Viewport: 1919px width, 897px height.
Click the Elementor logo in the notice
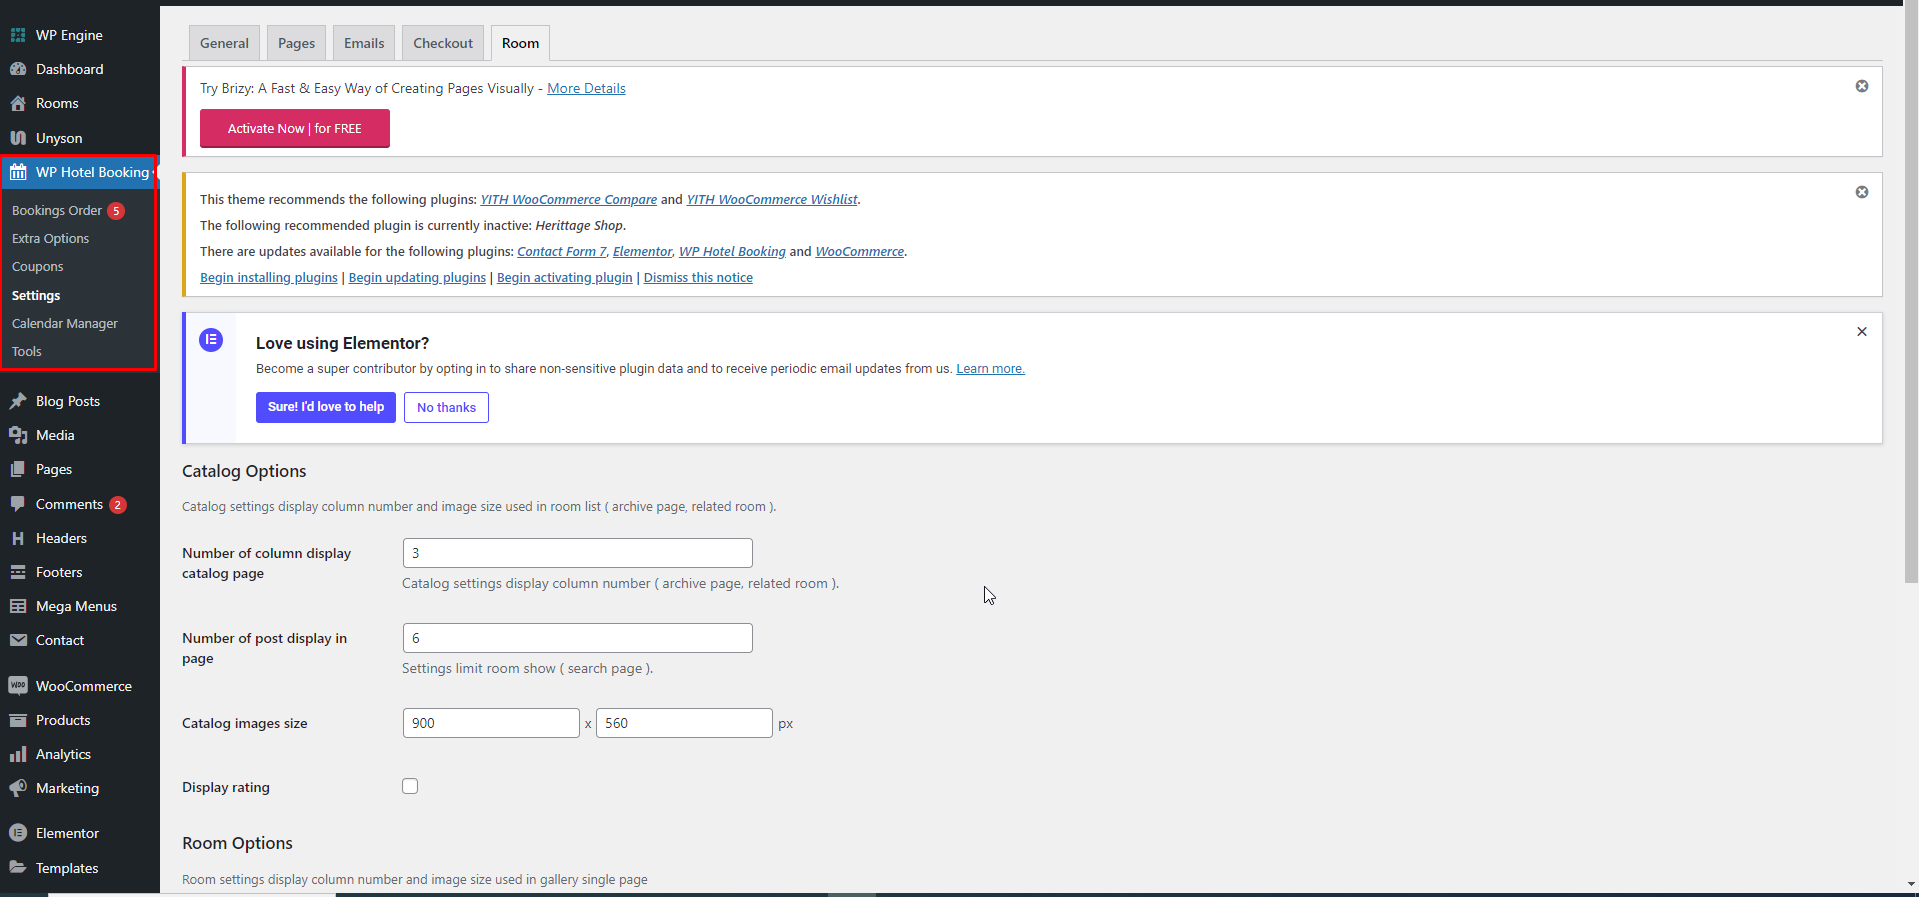tap(211, 340)
